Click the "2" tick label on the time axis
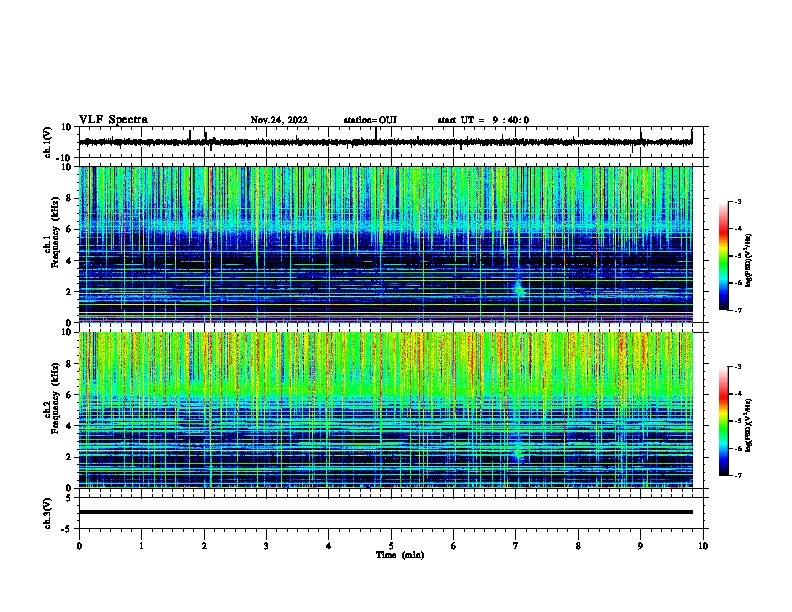 (x=204, y=546)
